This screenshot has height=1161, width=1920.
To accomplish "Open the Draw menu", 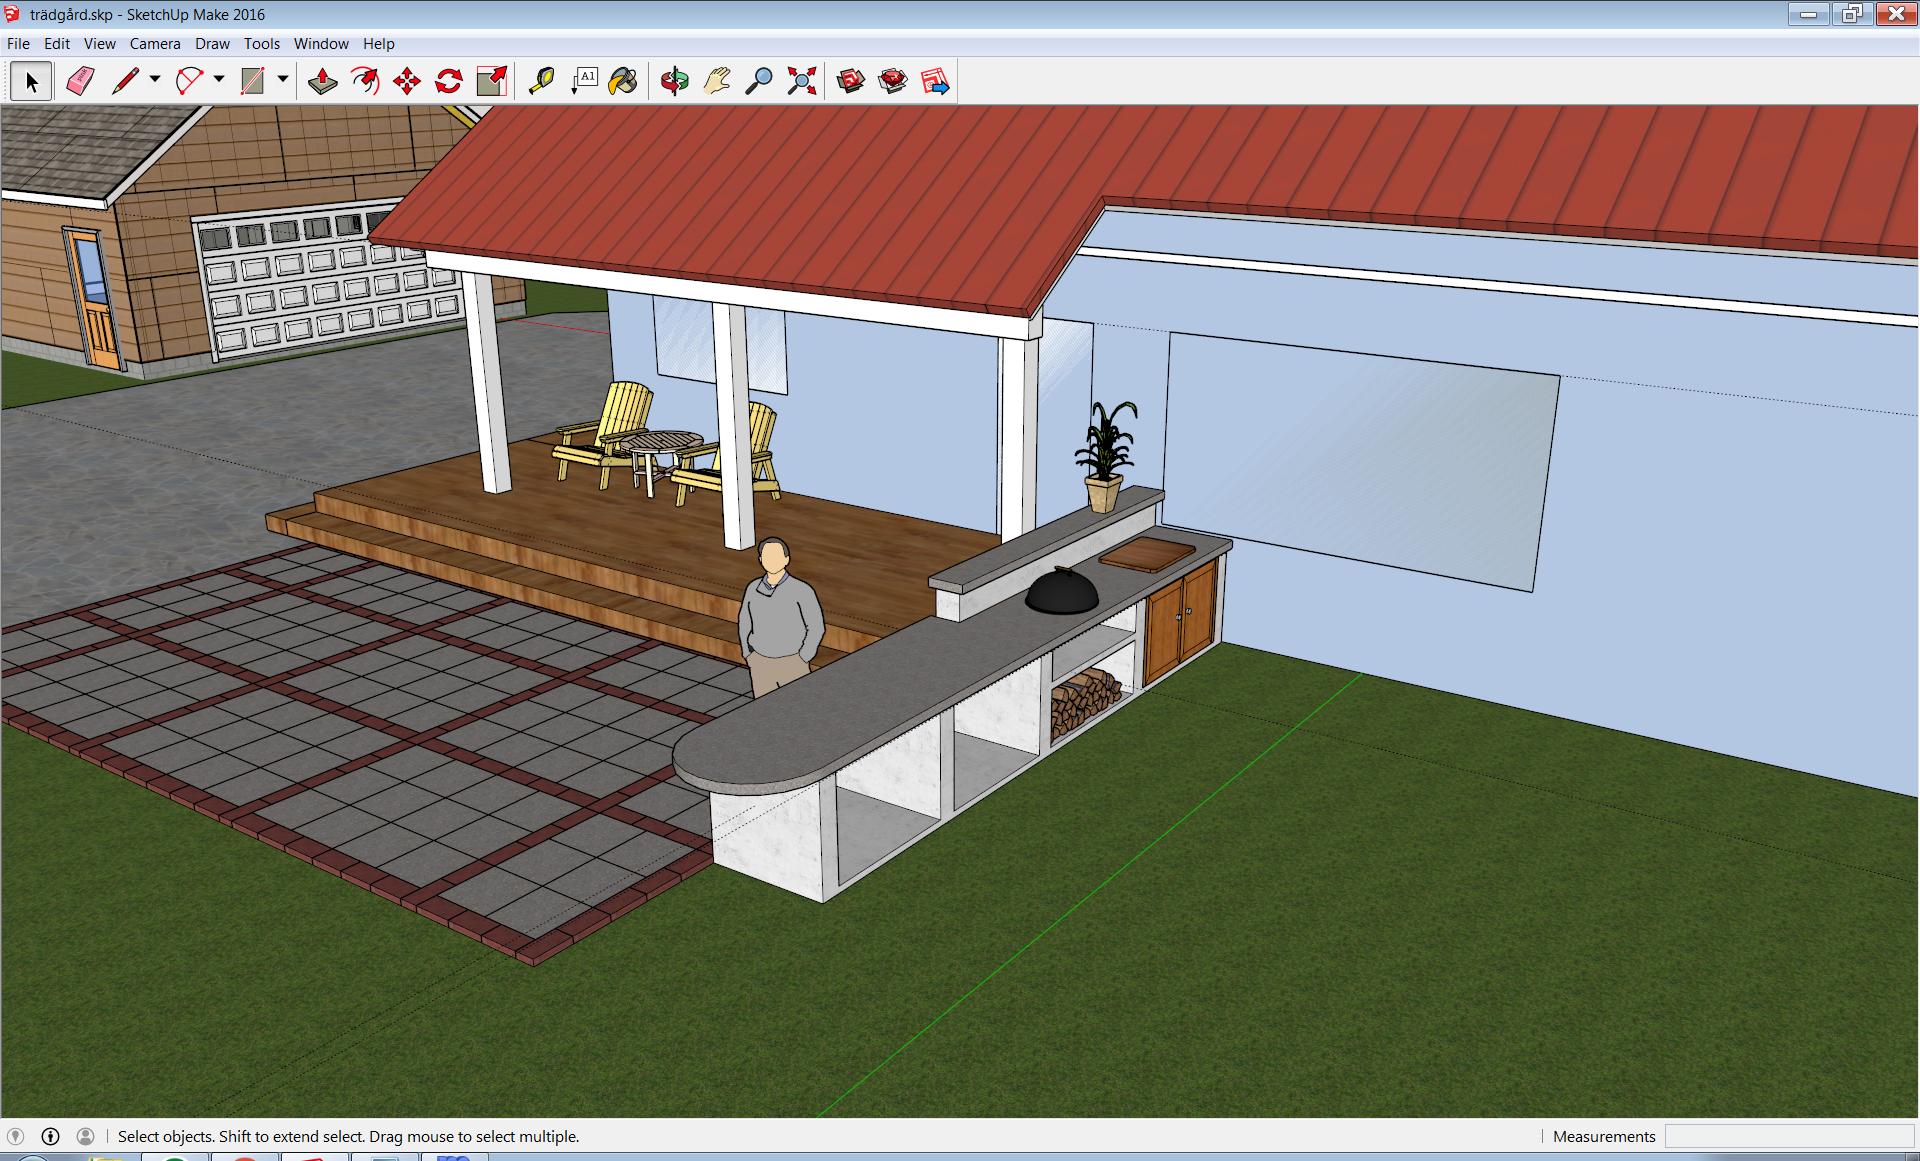I will 212,44.
